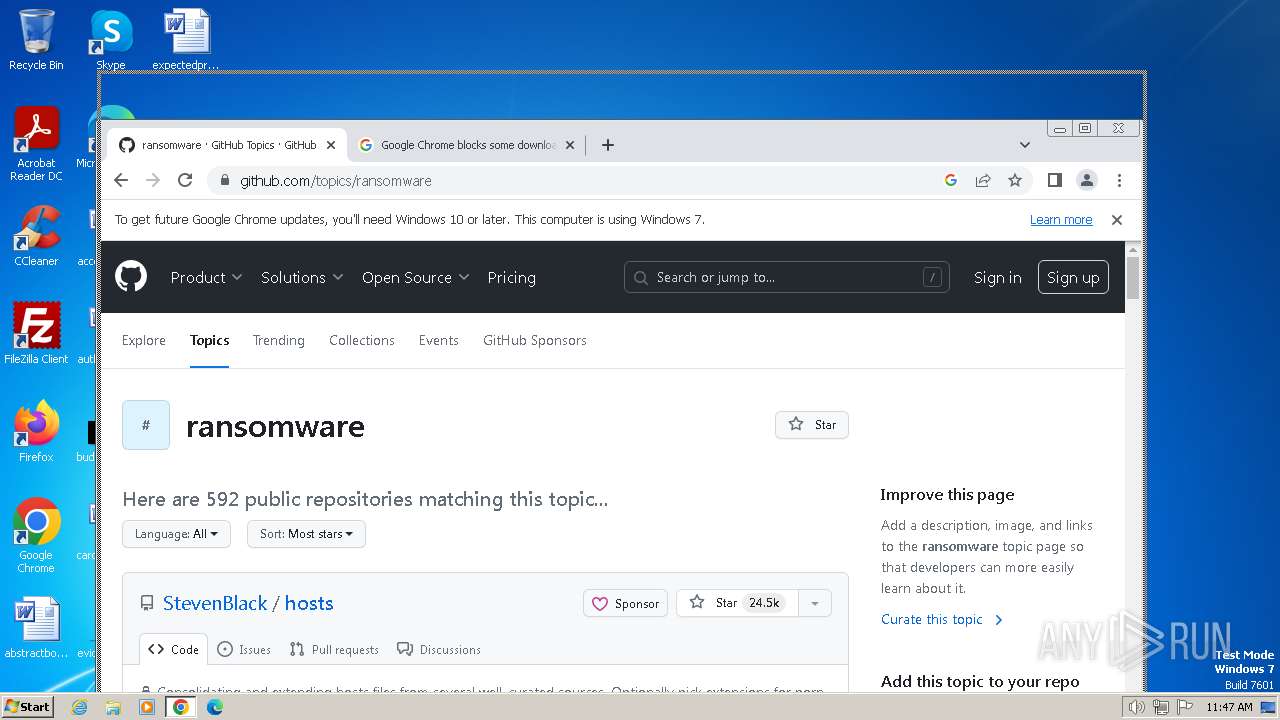The height and width of the screenshot is (720, 1280).
Task: Open the GitHub Sponsors tab
Action: click(535, 340)
